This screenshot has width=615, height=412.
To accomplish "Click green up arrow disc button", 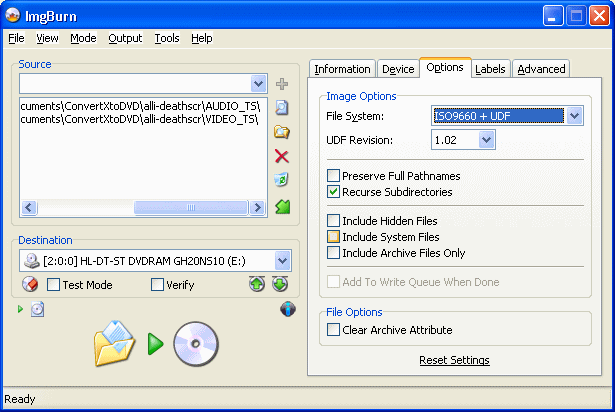I will (257, 284).
